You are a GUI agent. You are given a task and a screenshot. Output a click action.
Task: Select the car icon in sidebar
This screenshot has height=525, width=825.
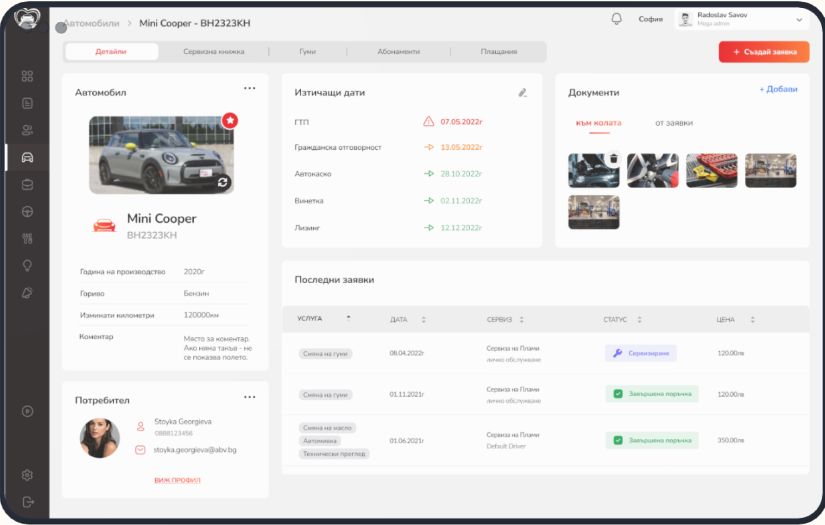27,157
